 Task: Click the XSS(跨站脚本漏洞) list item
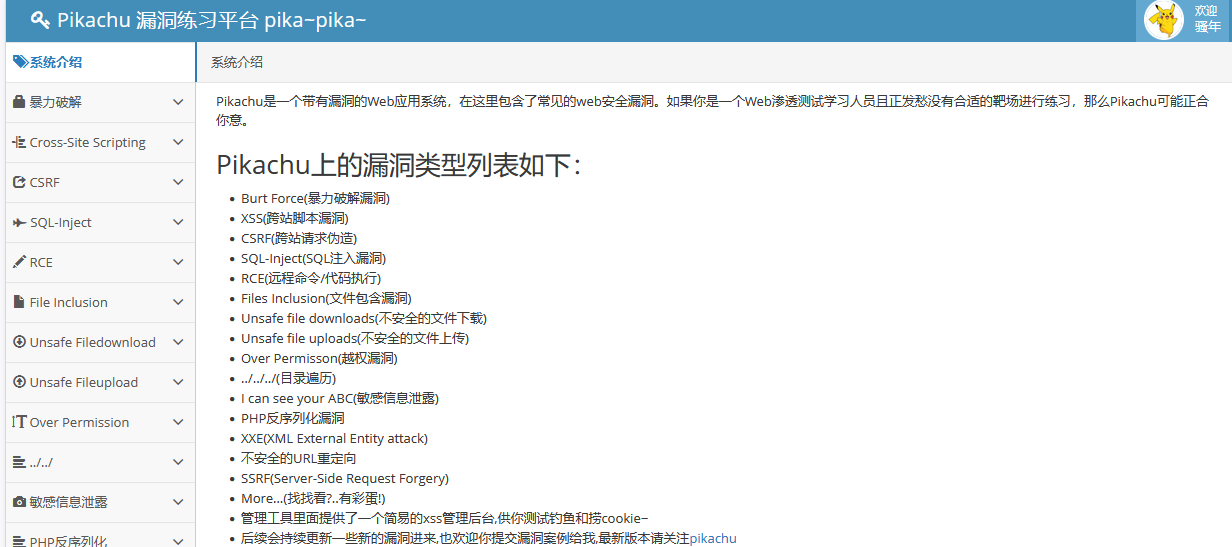click(x=295, y=218)
